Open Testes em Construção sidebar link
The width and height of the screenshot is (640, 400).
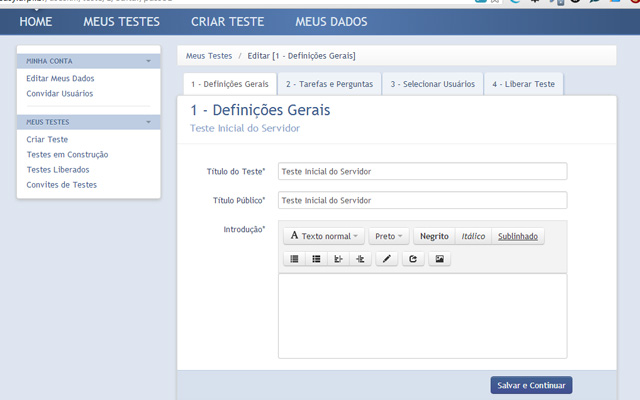67,154
